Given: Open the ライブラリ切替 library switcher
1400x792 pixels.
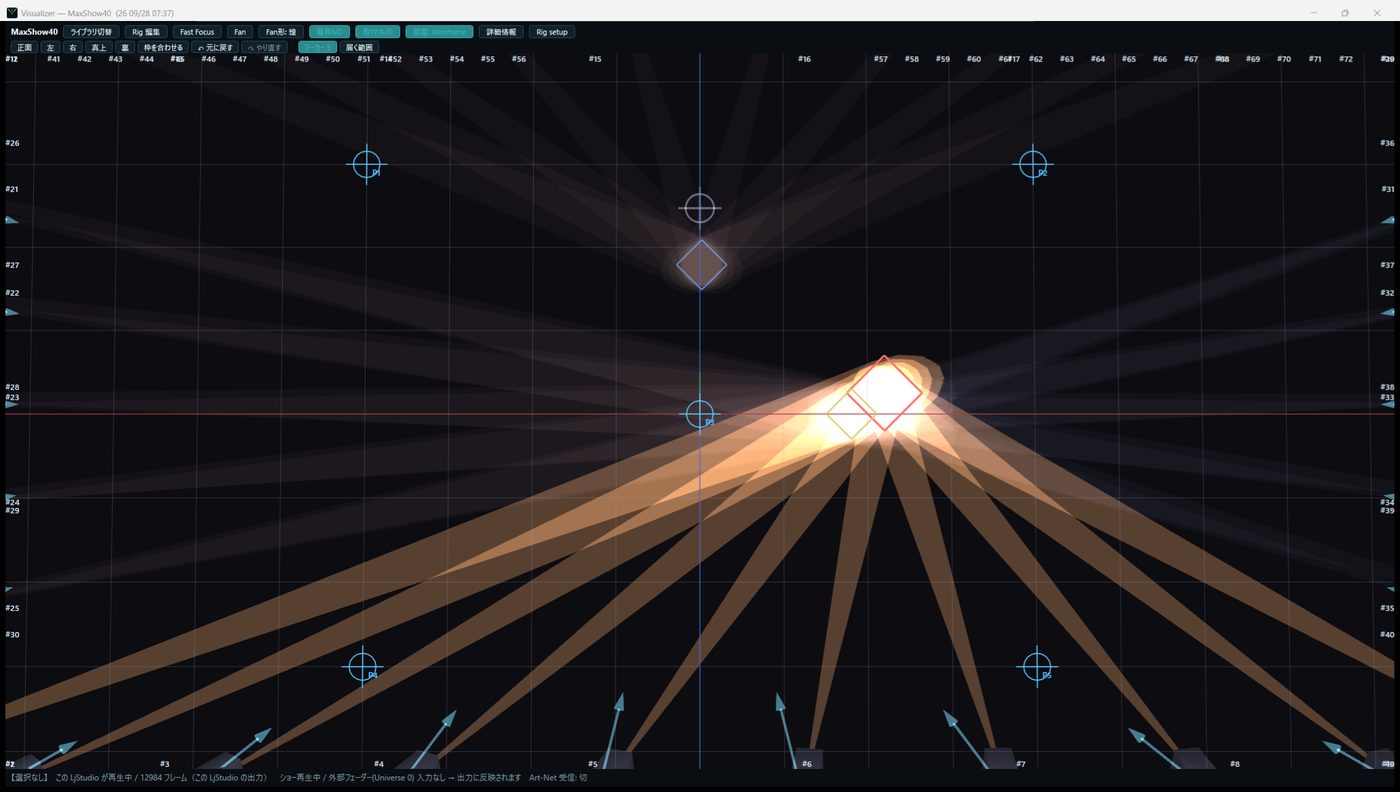Looking at the screenshot, I should coord(91,32).
